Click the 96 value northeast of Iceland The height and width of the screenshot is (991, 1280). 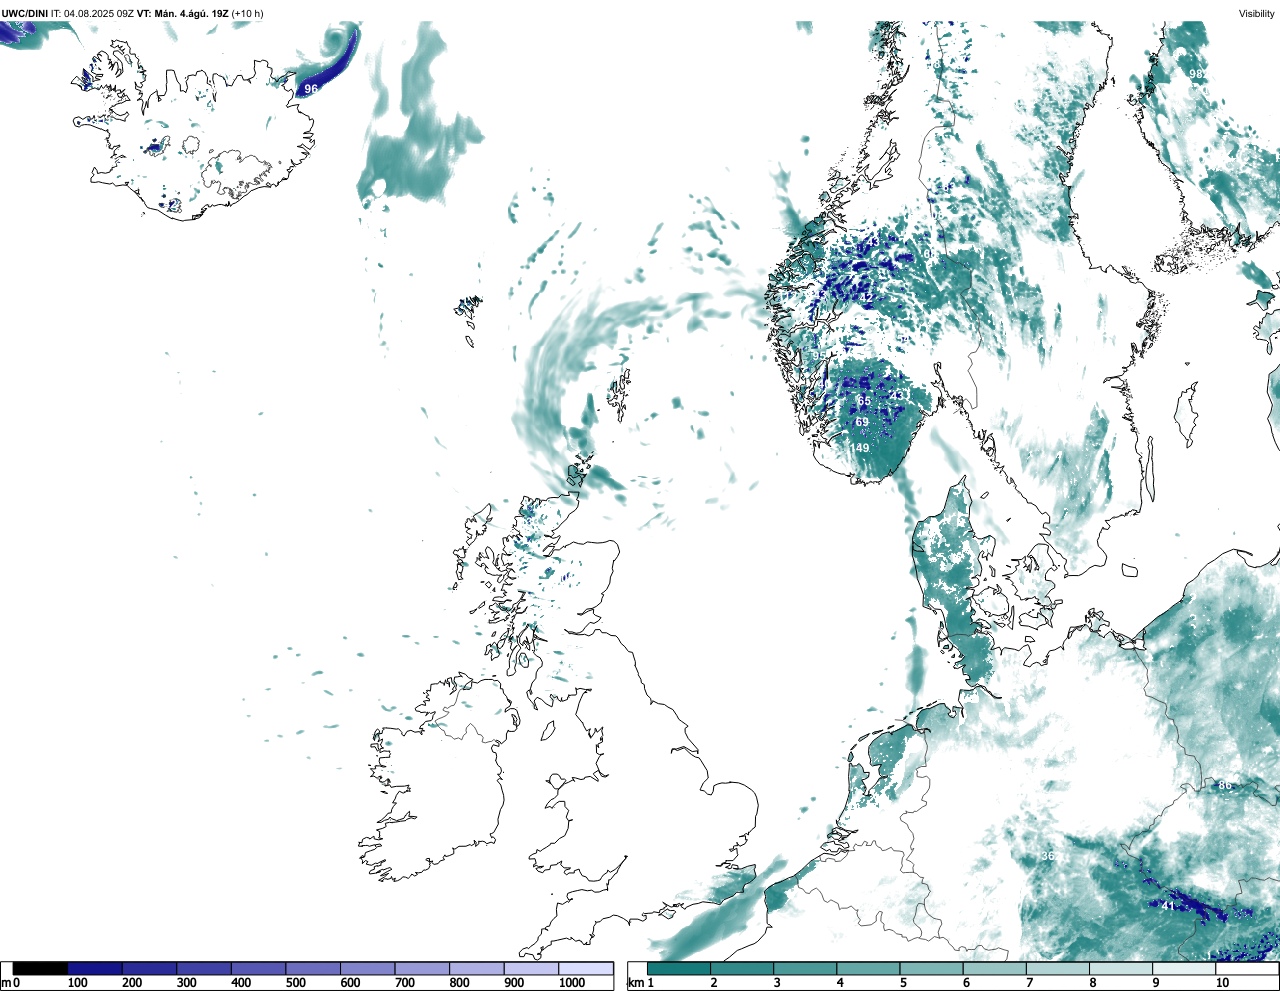pos(311,89)
